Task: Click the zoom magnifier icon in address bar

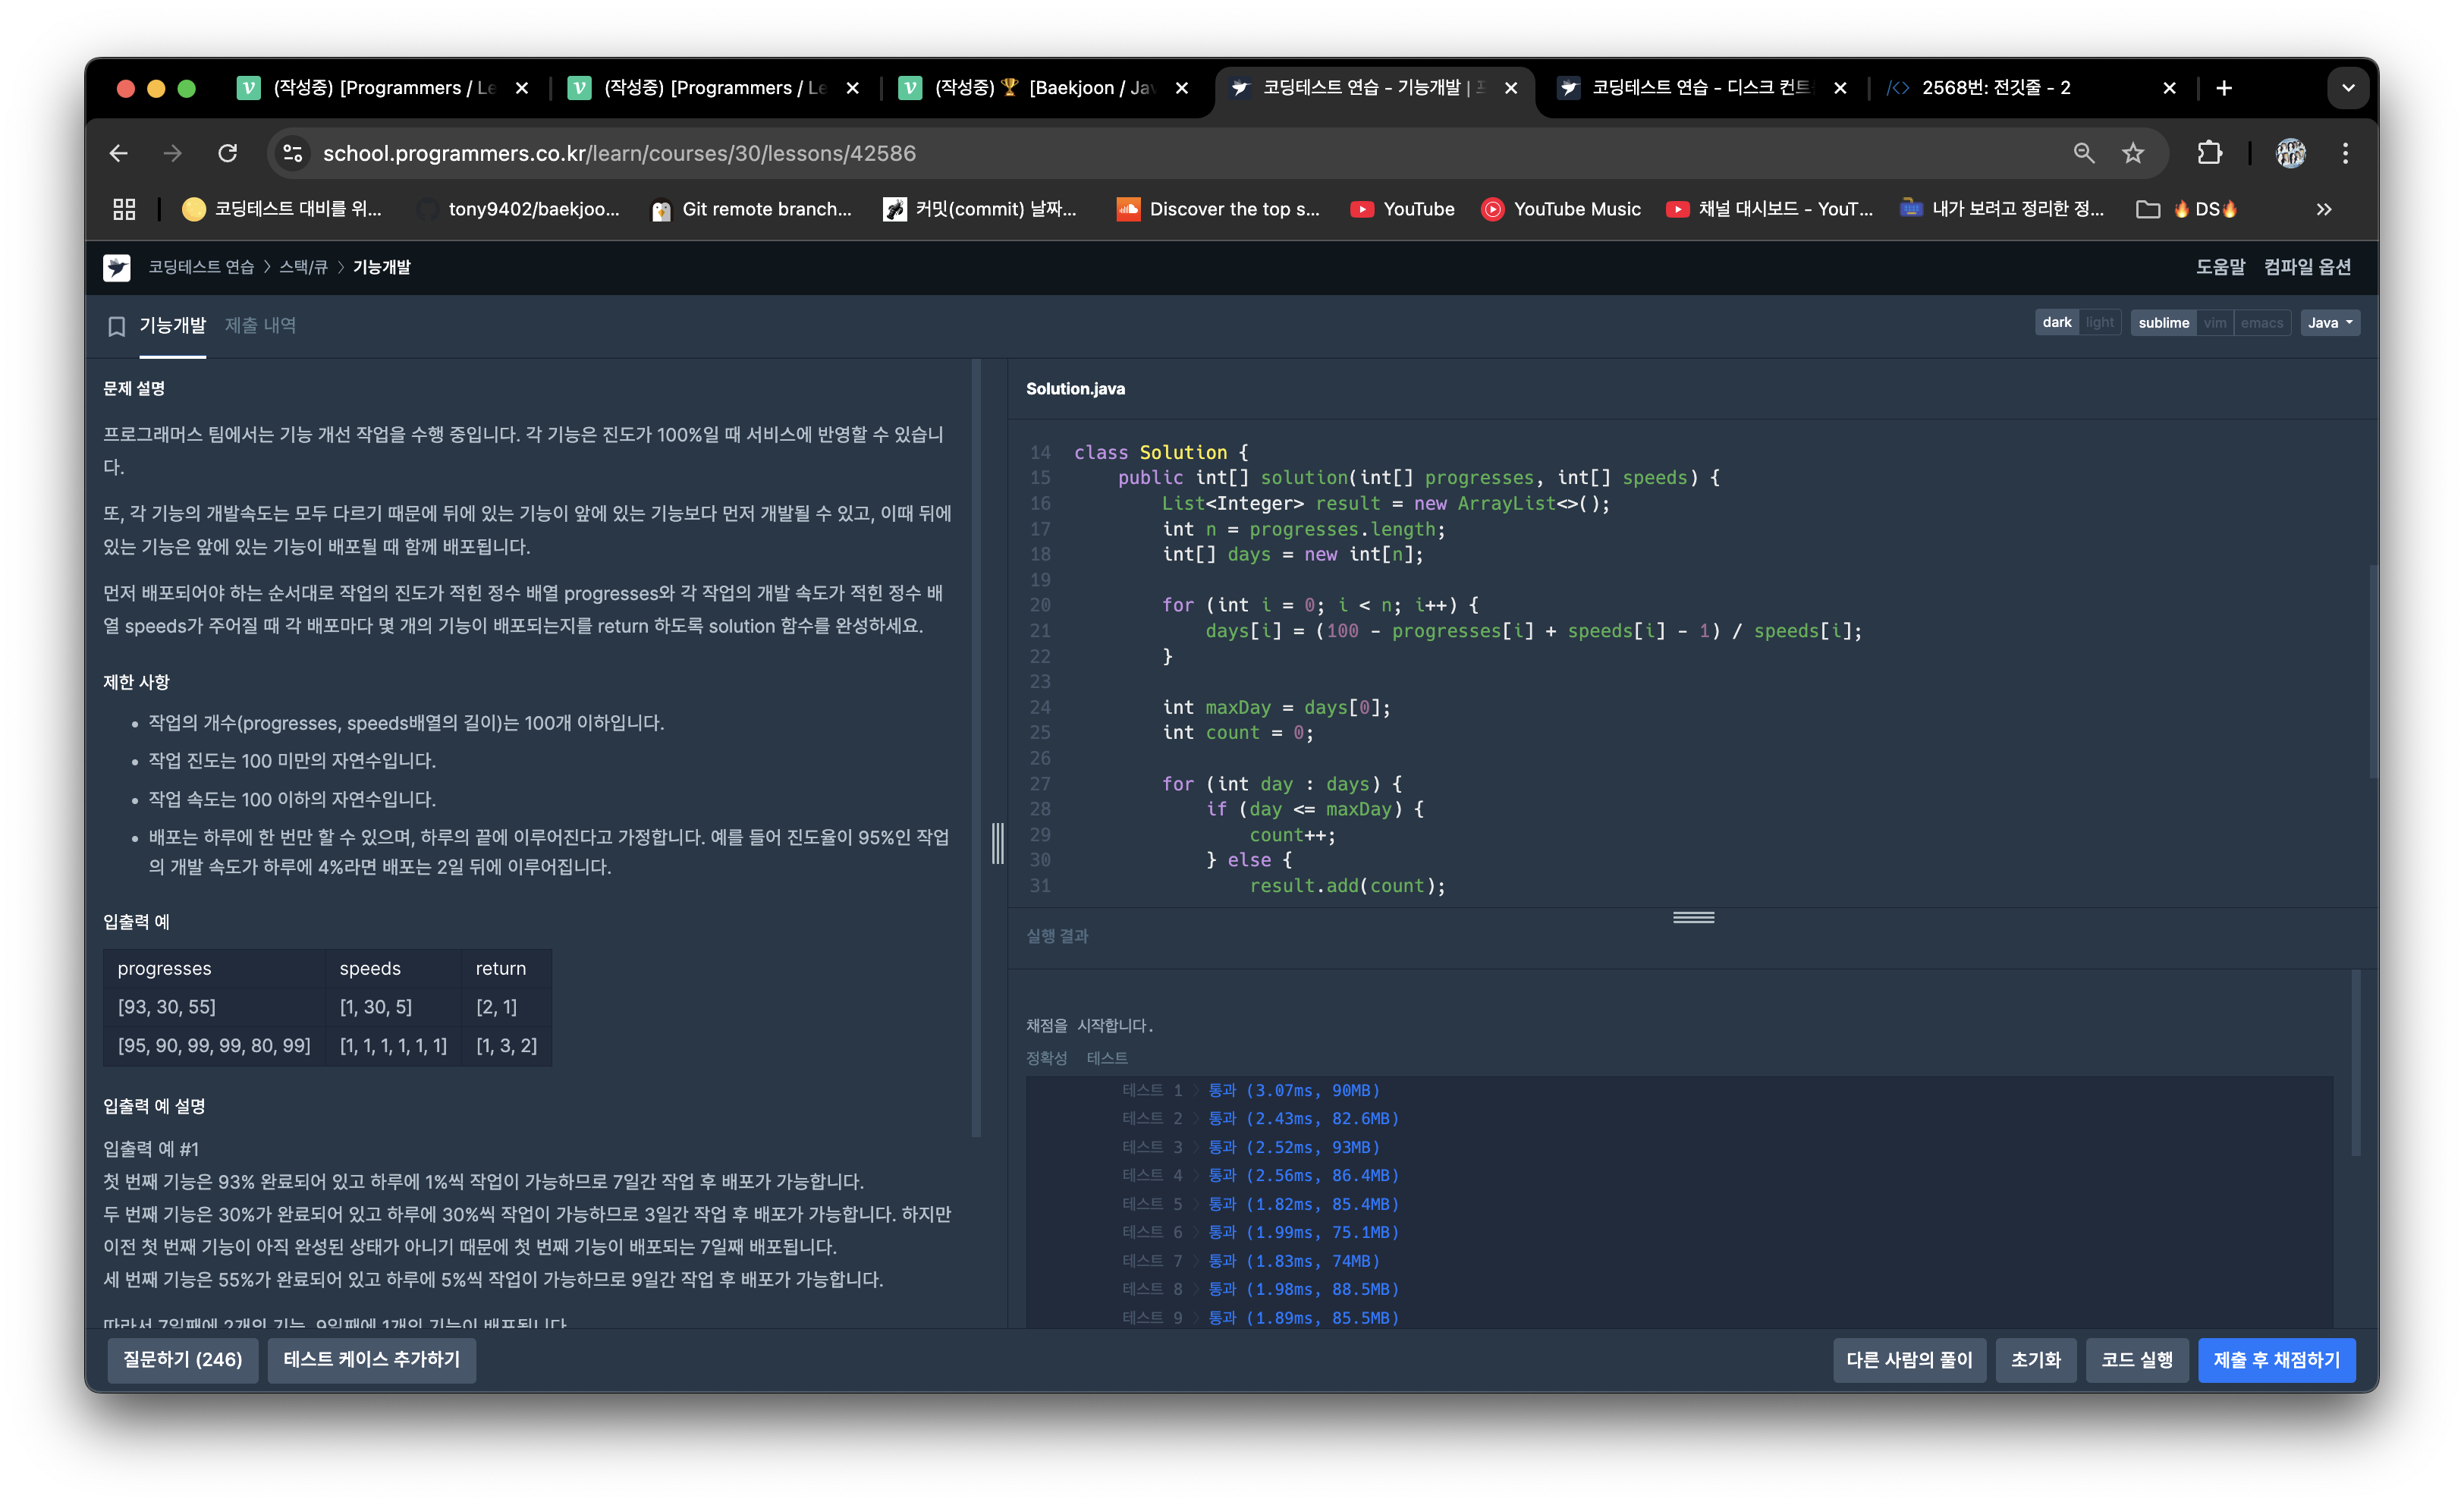Action: coord(2083,153)
